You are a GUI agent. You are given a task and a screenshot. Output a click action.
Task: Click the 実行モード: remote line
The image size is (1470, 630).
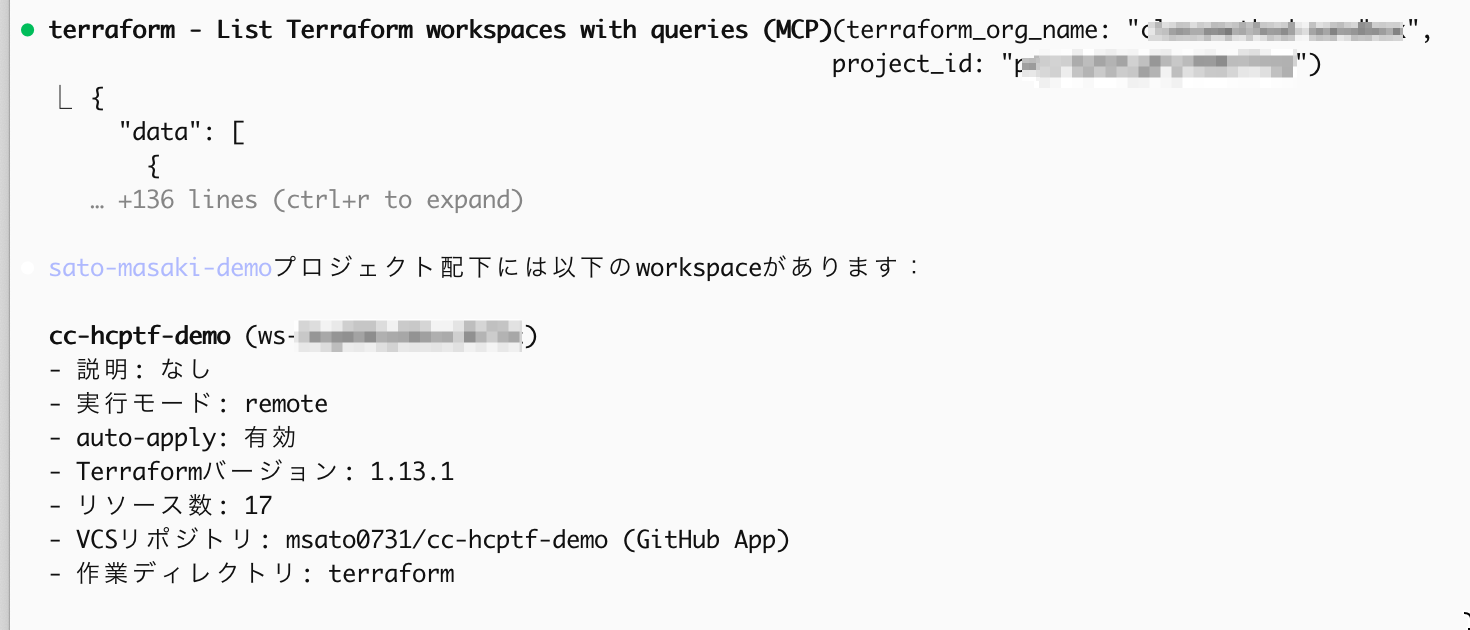pos(188,404)
